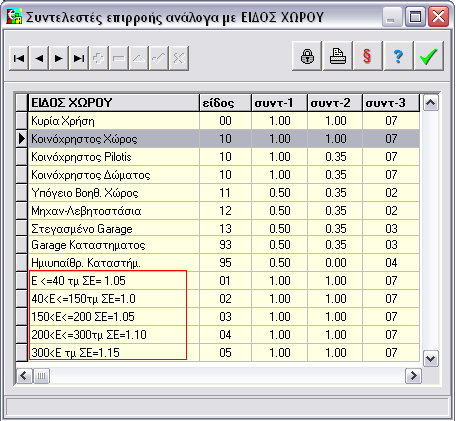Go to first record navigator button
This screenshot has width=456, height=421.
point(19,59)
